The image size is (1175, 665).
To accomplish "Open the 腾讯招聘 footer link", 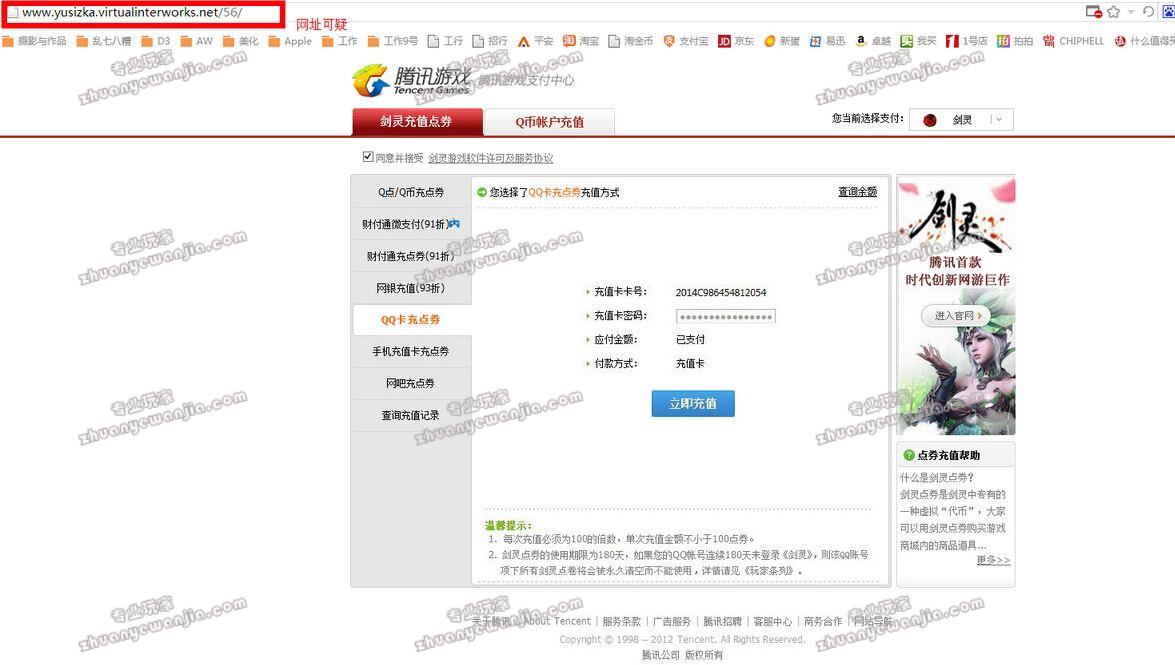I will 722,622.
